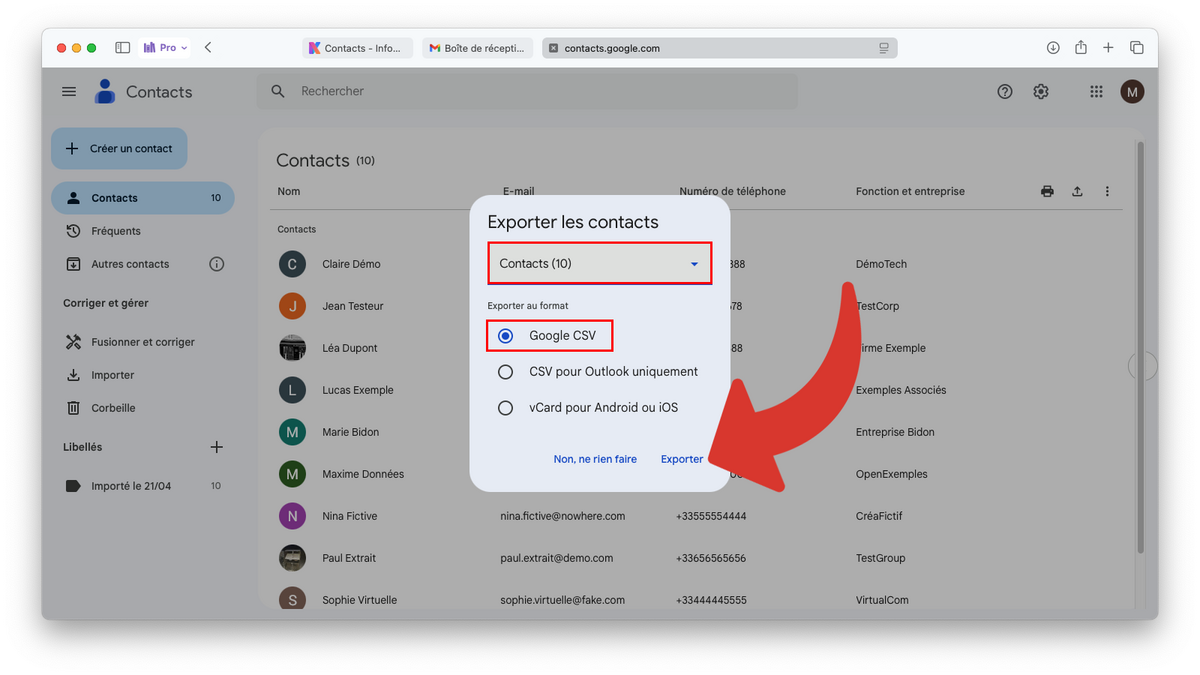
Task: Open the account avatar M
Action: 1132,92
